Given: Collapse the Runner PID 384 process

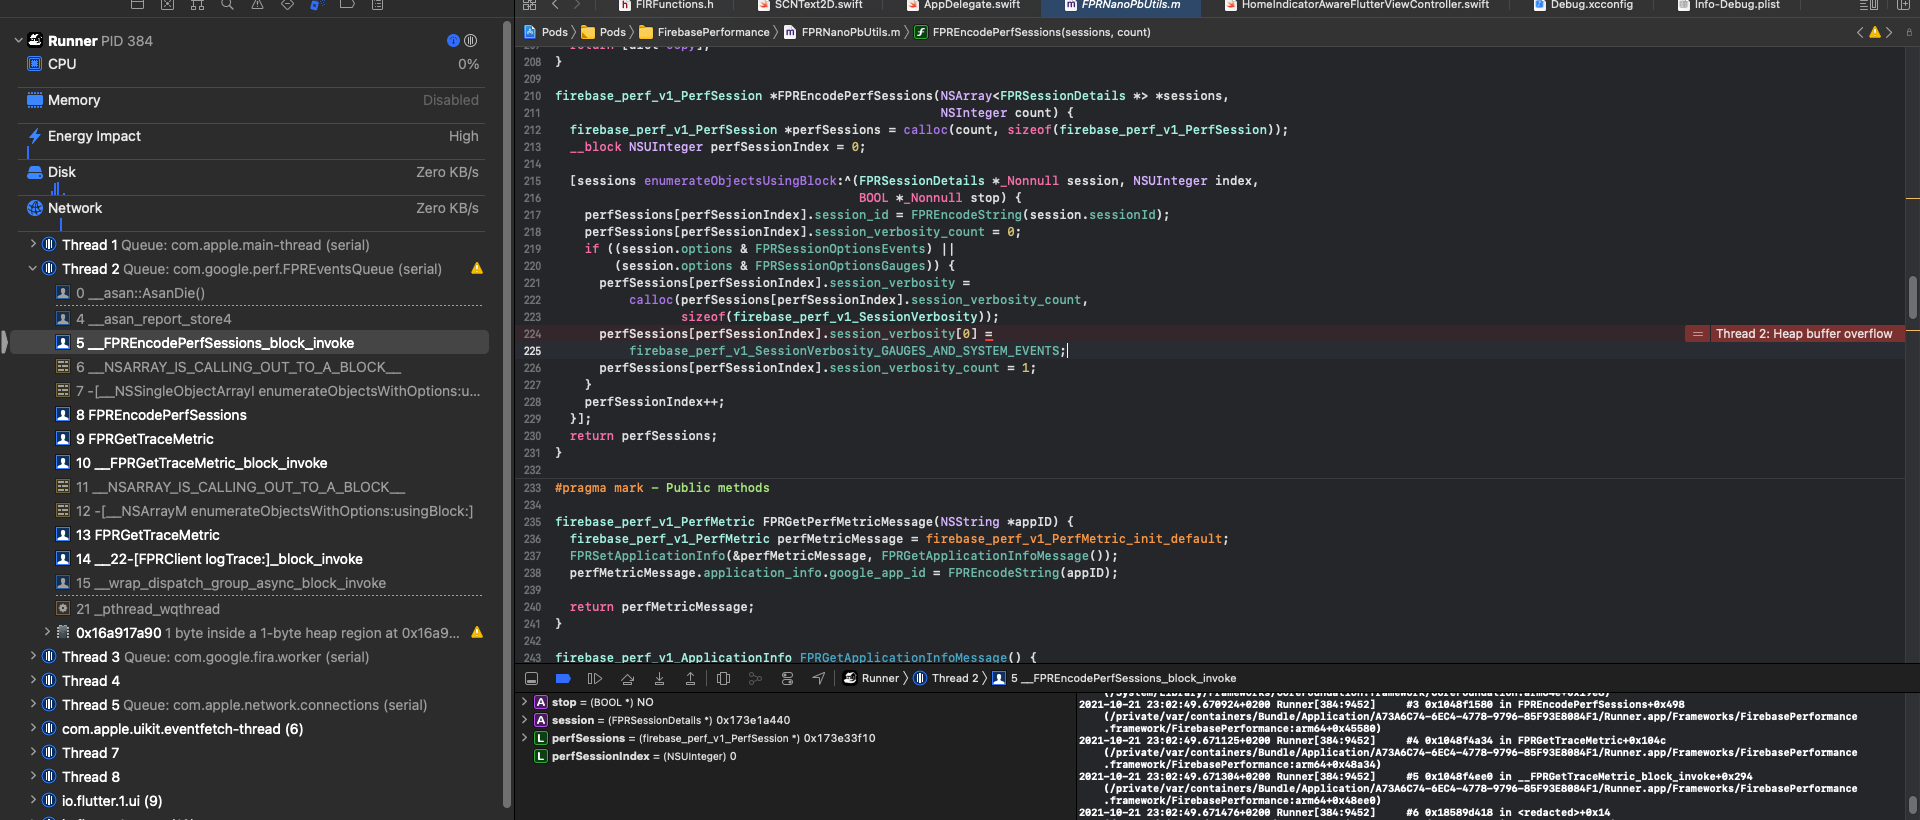Looking at the screenshot, I should [18, 41].
